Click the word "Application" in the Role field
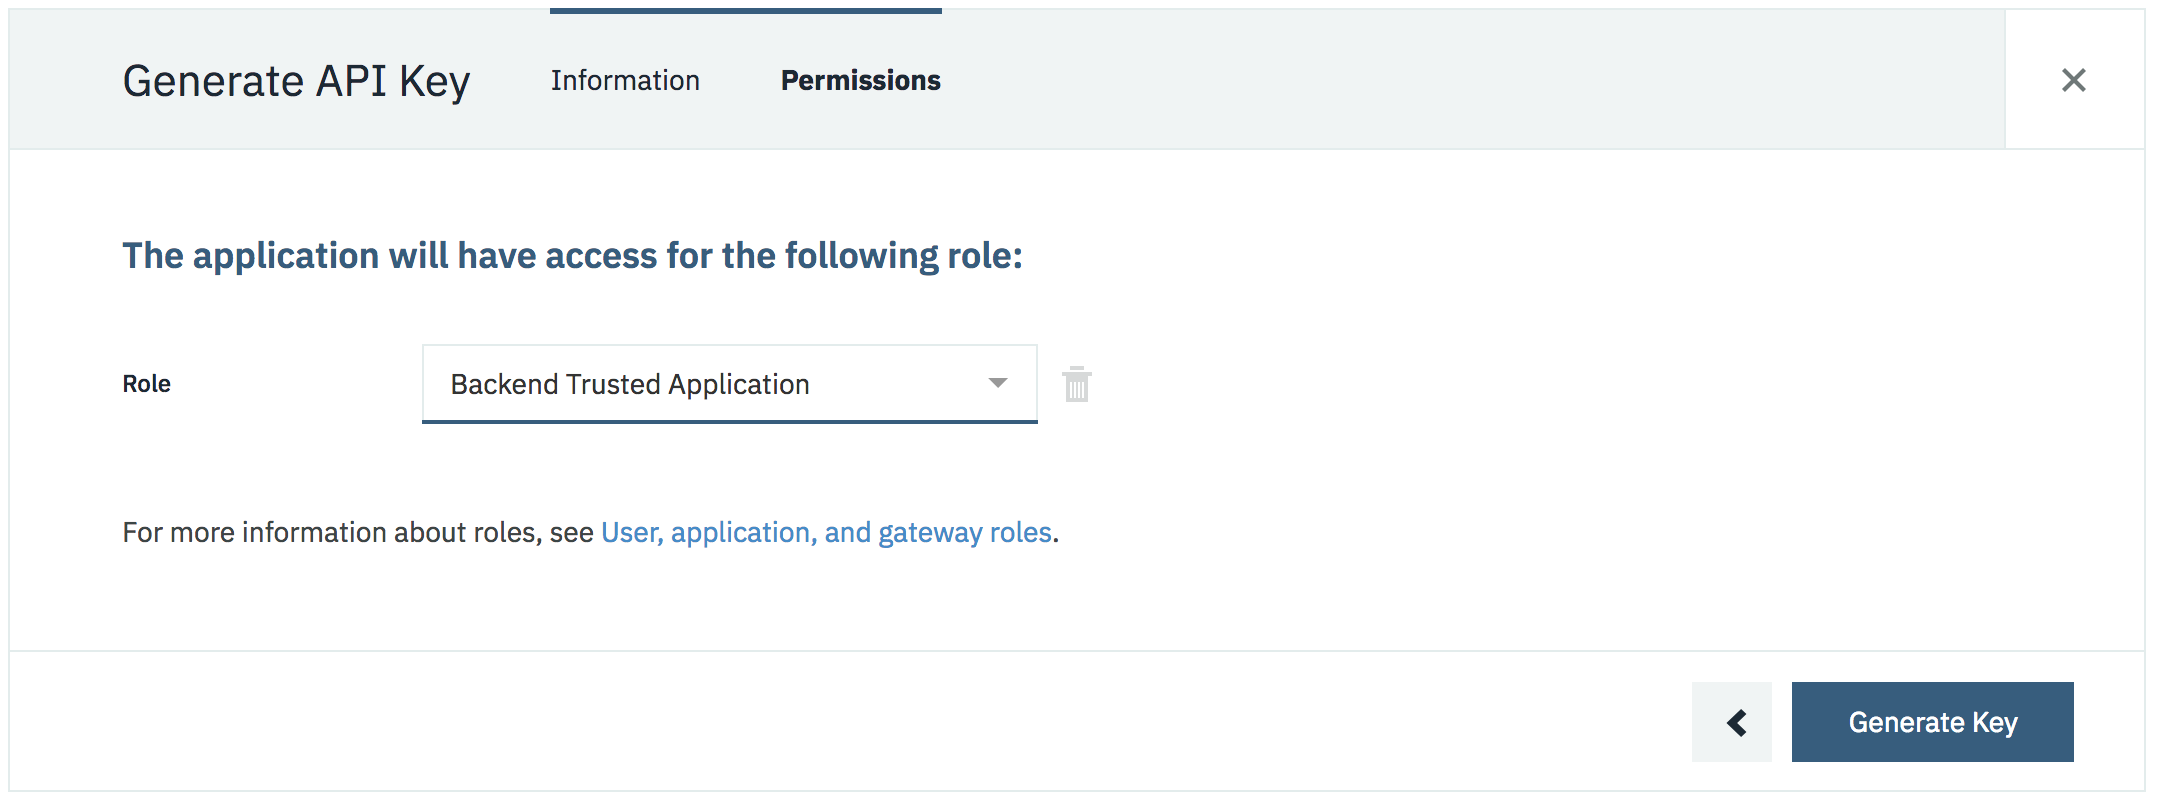 (x=739, y=384)
